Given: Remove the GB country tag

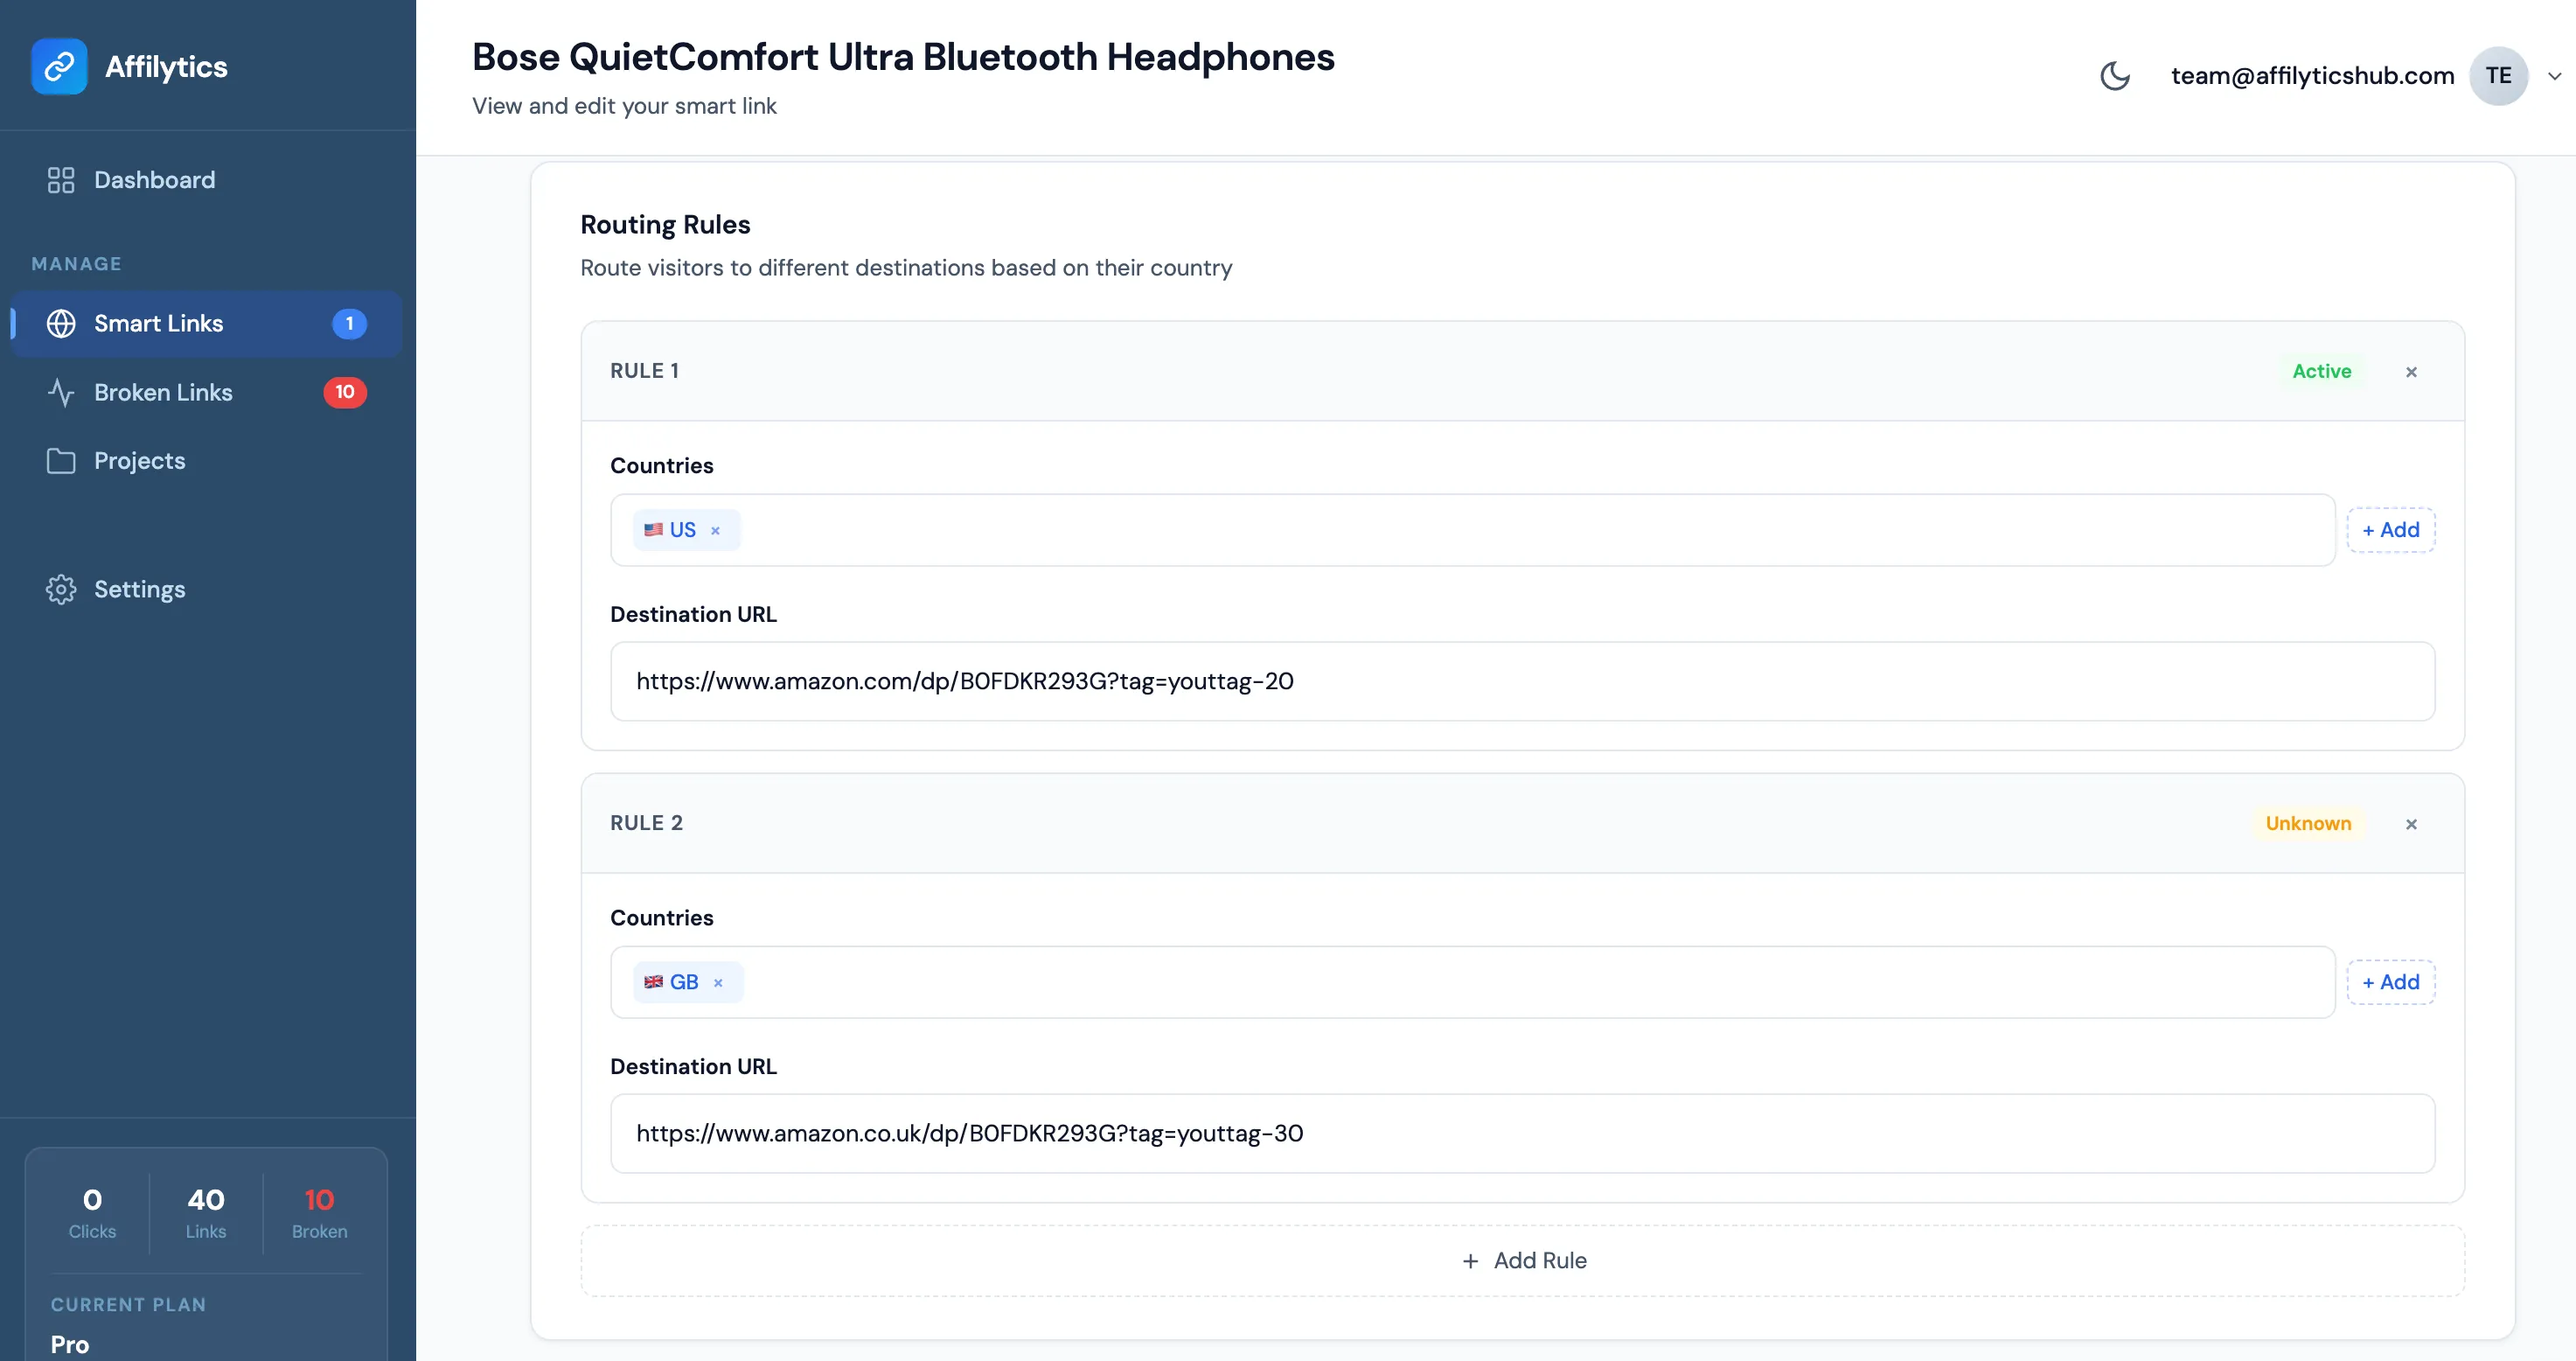Looking at the screenshot, I should (718, 983).
